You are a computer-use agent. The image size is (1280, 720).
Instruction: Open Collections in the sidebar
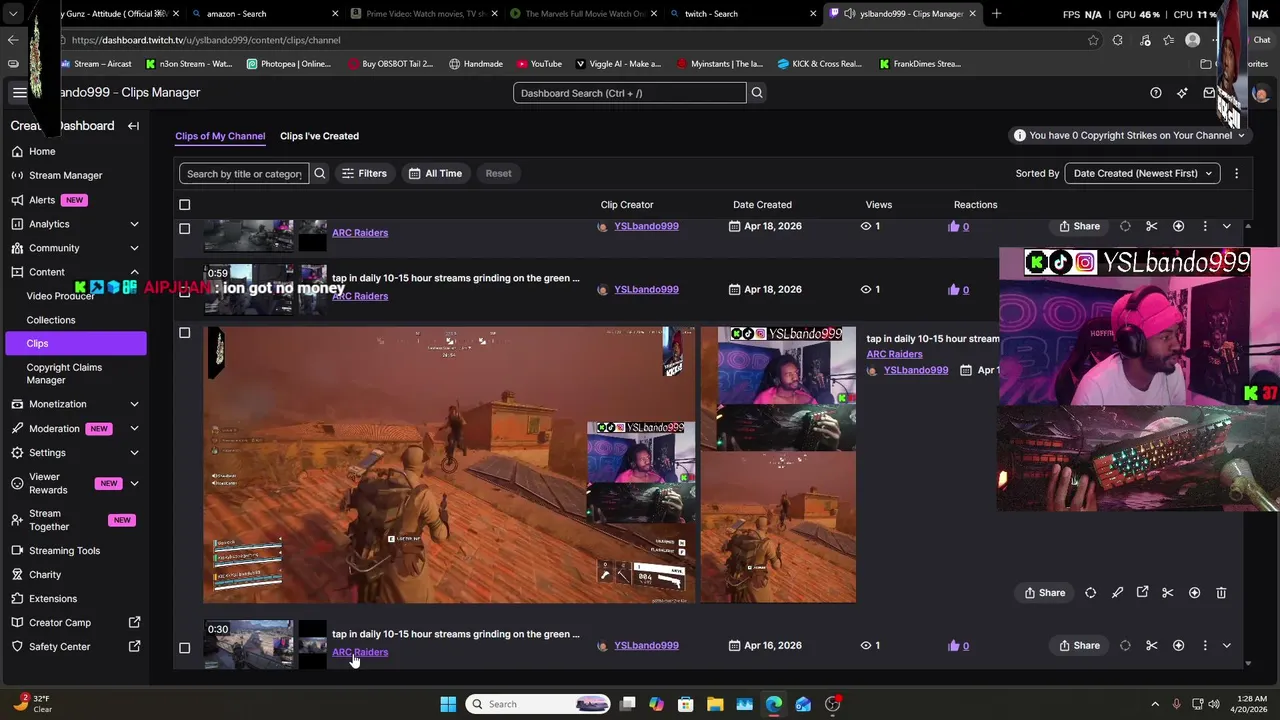(51, 320)
